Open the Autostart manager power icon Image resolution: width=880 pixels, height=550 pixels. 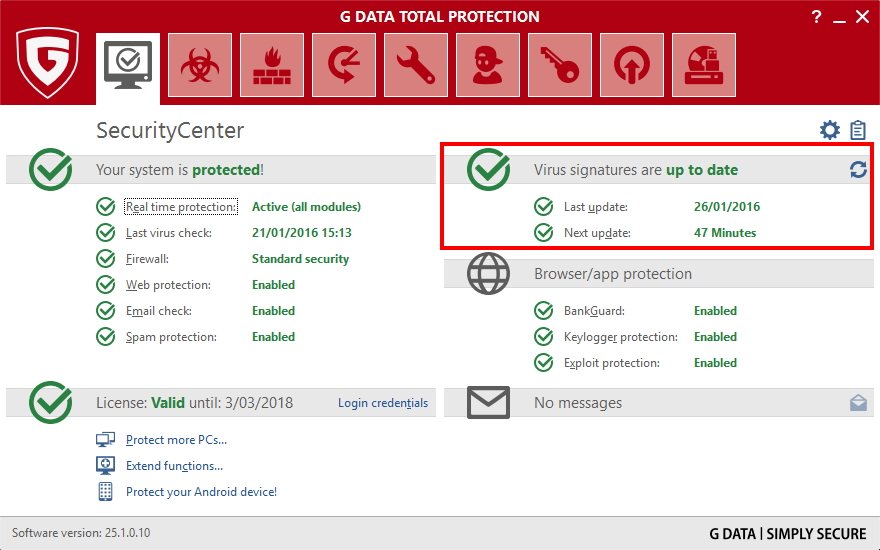[632, 65]
